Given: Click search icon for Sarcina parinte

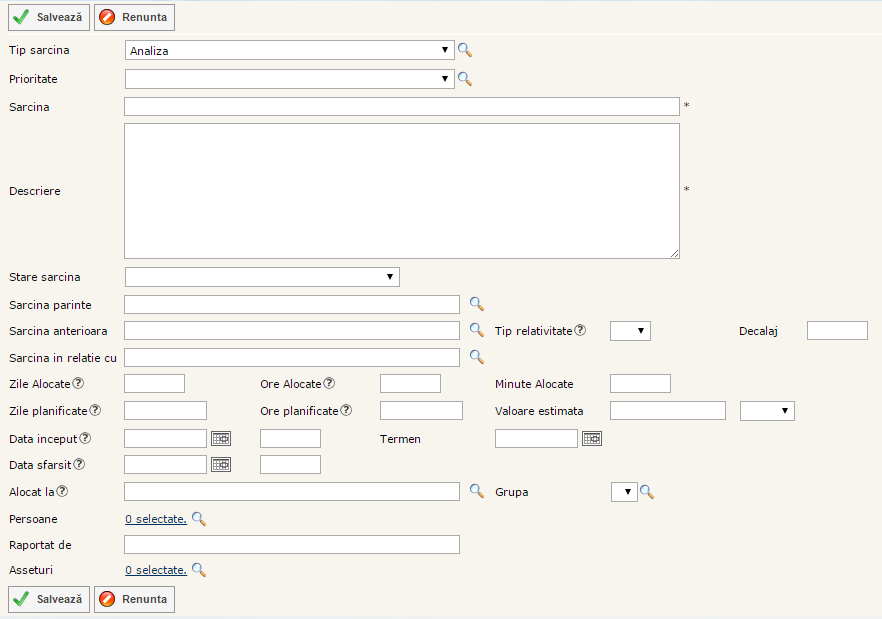Looking at the screenshot, I should [477, 304].
